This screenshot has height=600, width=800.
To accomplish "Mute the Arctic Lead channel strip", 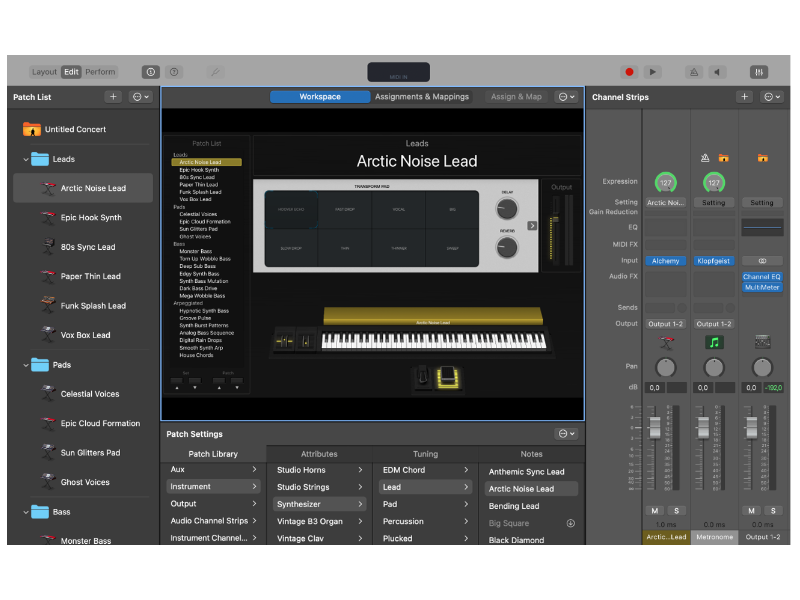I will [655, 511].
